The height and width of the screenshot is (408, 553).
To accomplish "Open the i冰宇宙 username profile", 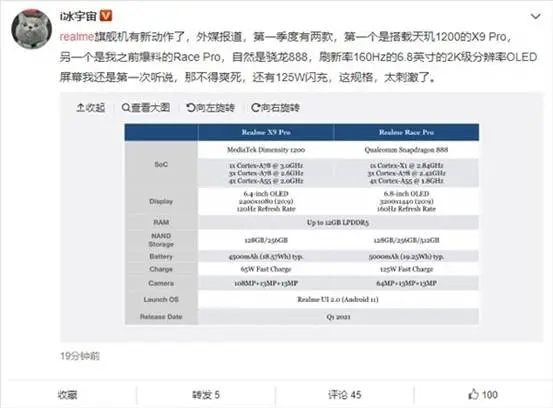I will [x=78, y=16].
